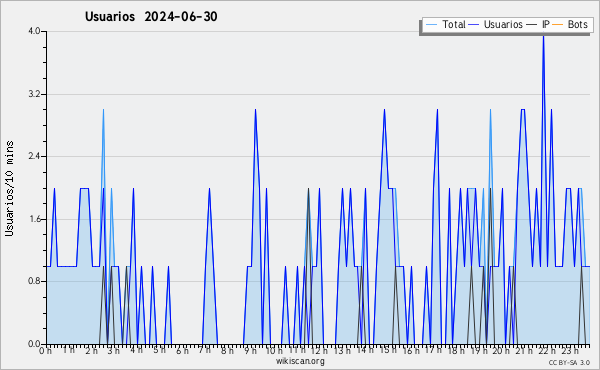Screen dimensions: 600x370
Task: Click the y-axis value 2.4
Action: (x=34, y=156)
